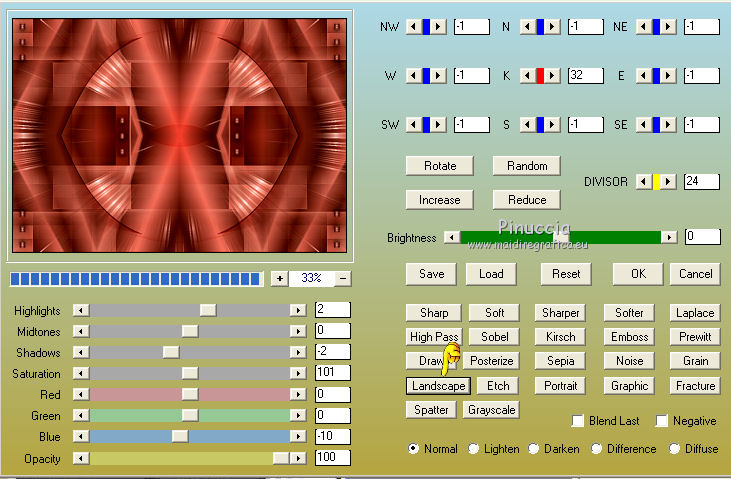Click the zoom in plus button
The height and width of the screenshot is (479, 731).
click(x=279, y=278)
